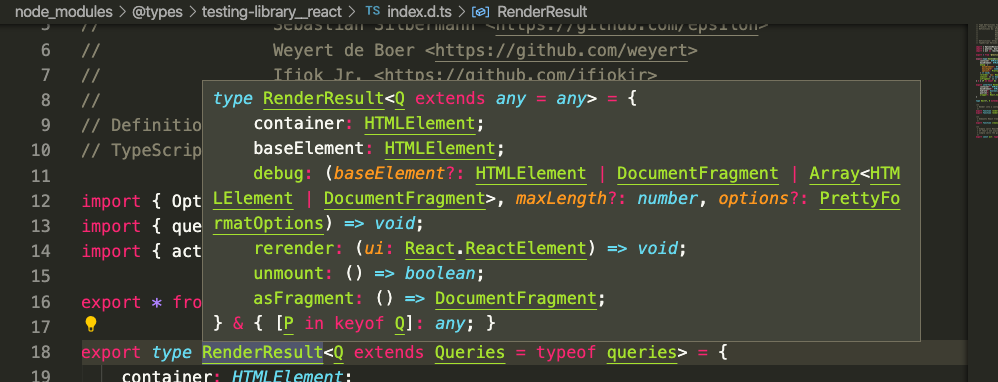
Task: Click export keyword on line 16
Action: point(111,302)
